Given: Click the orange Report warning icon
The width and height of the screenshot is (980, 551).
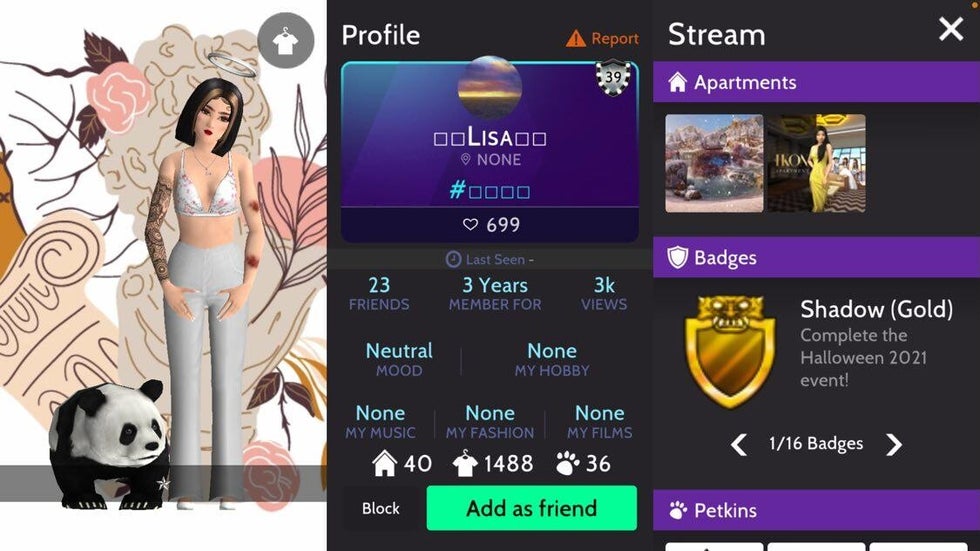Looking at the screenshot, I should (576, 39).
